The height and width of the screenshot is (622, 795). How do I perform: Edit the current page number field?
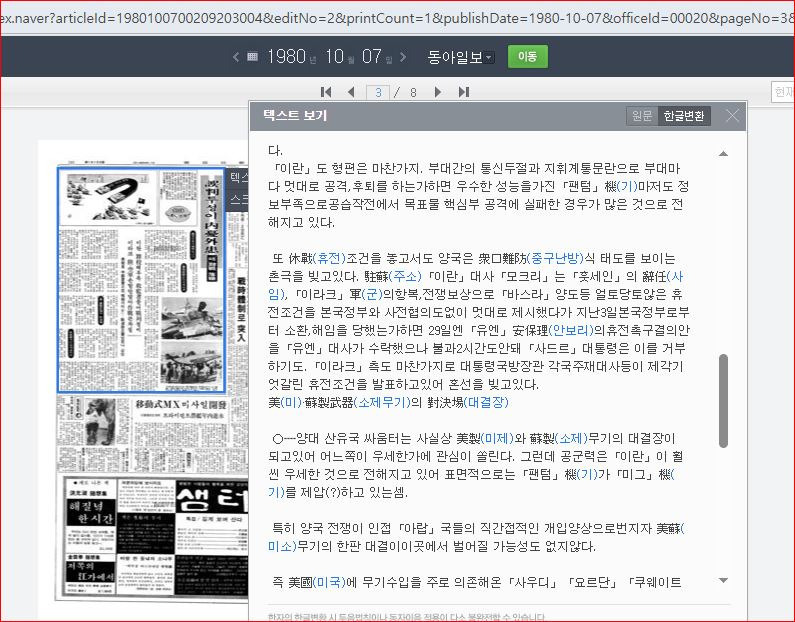pyautogui.click(x=378, y=92)
